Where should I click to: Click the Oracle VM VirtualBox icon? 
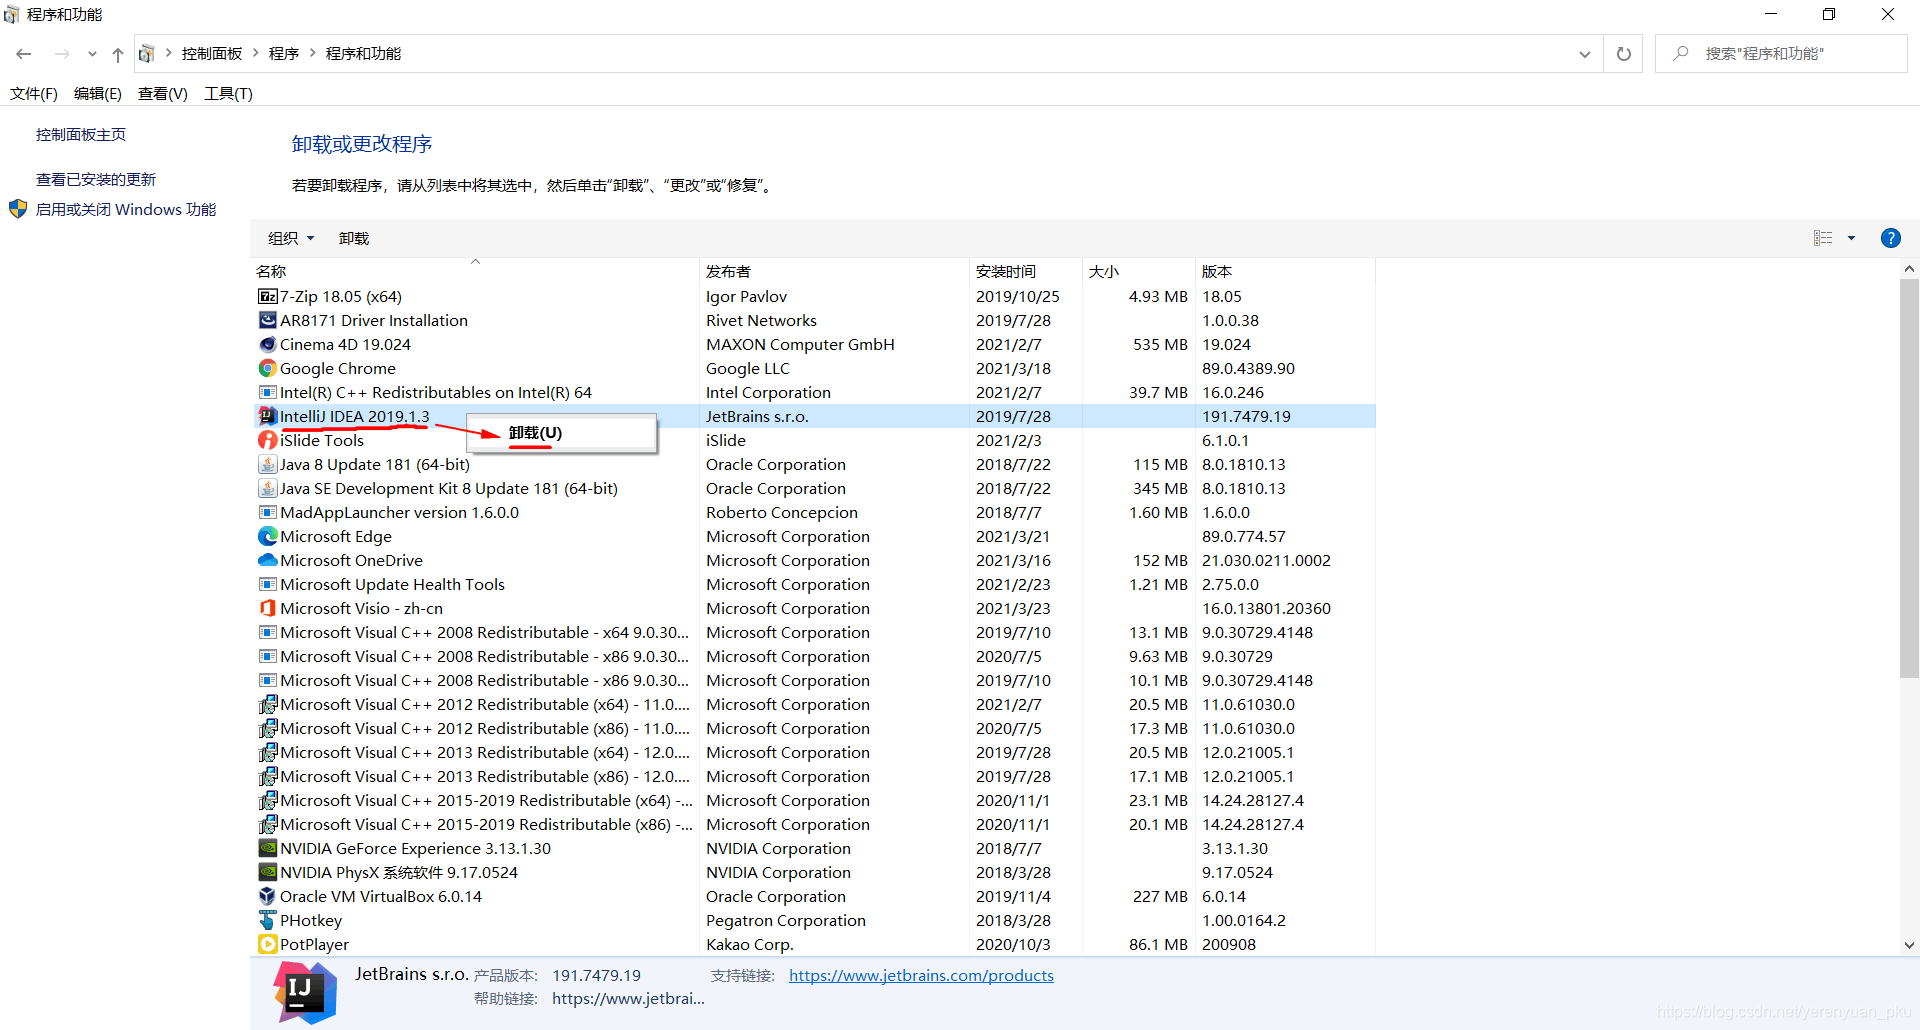click(267, 896)
